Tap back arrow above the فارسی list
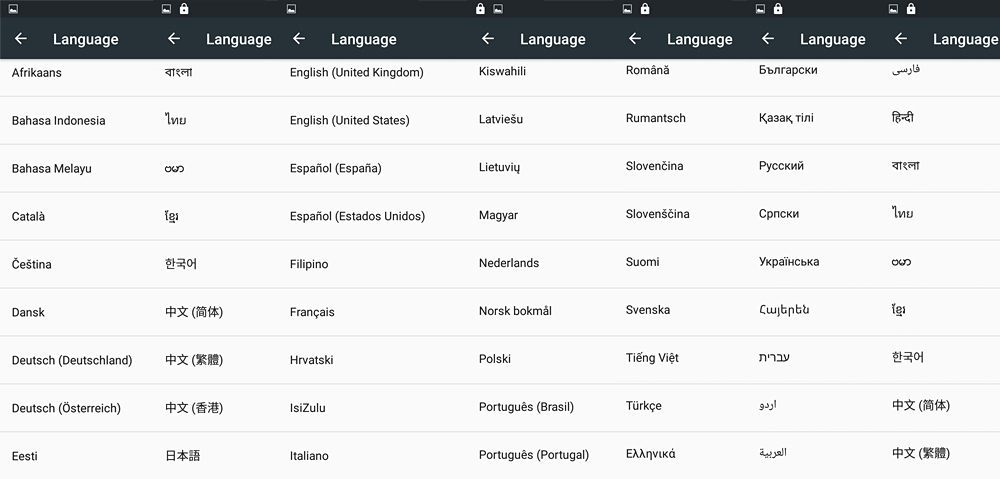Screen dimensions: 1000x479 click(901, 39)
